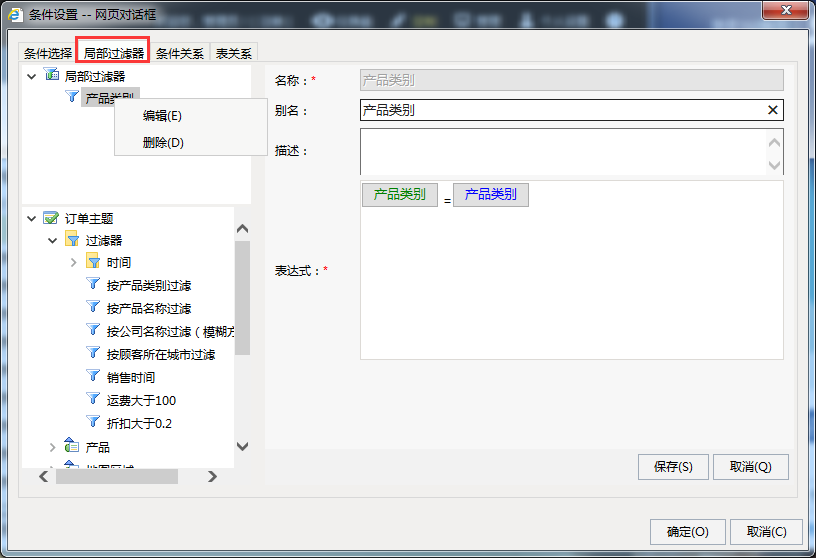
Task: Click the 取消(Q) button
Action: [x=750, y=466]
